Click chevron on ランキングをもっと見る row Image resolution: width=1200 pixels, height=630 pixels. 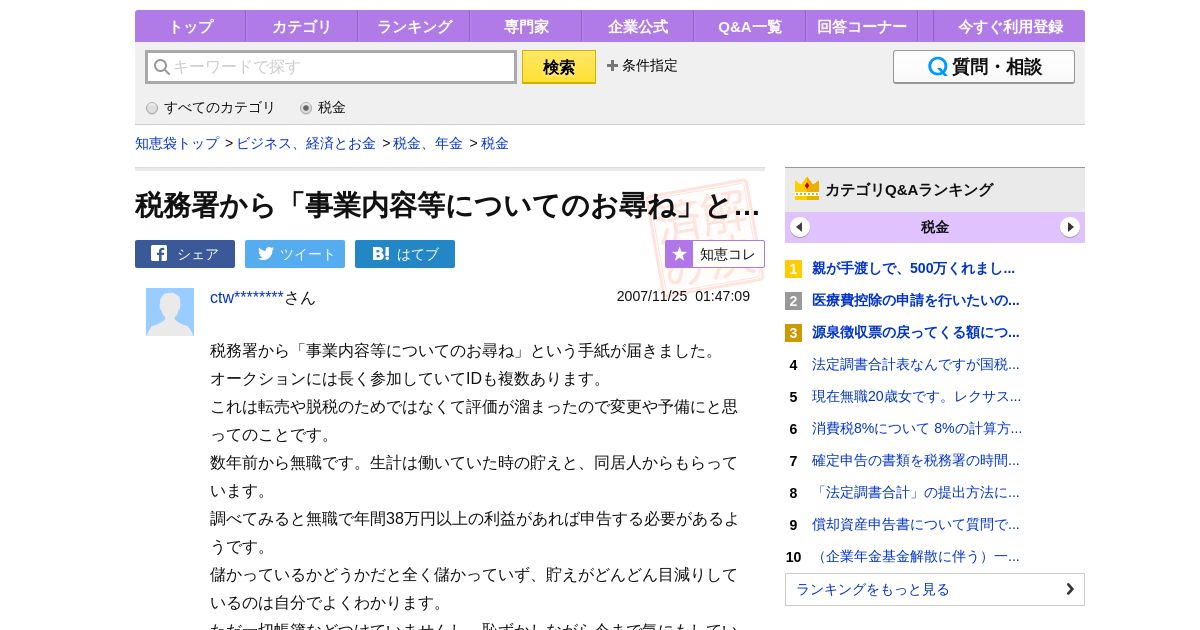click(1070, 589)
